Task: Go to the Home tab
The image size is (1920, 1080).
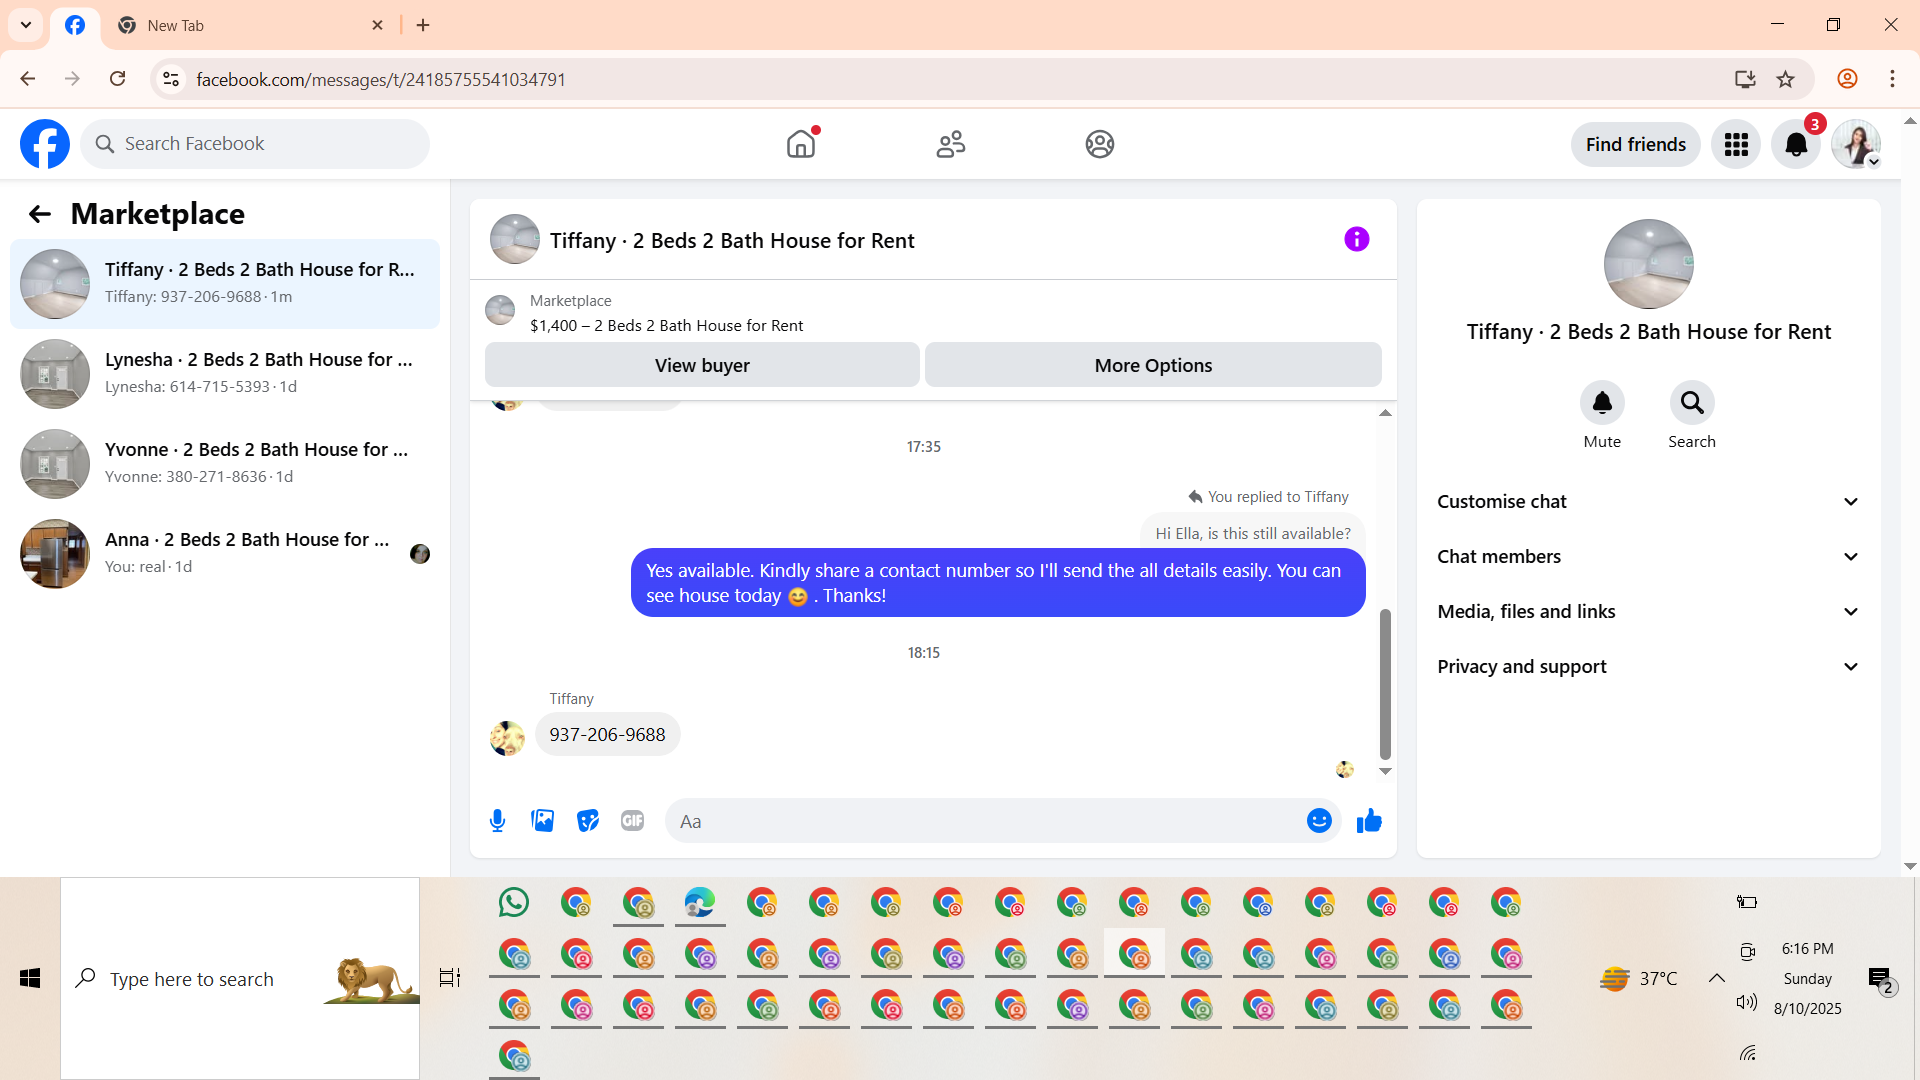Action: pyautogui.click(x=801, y=145)
